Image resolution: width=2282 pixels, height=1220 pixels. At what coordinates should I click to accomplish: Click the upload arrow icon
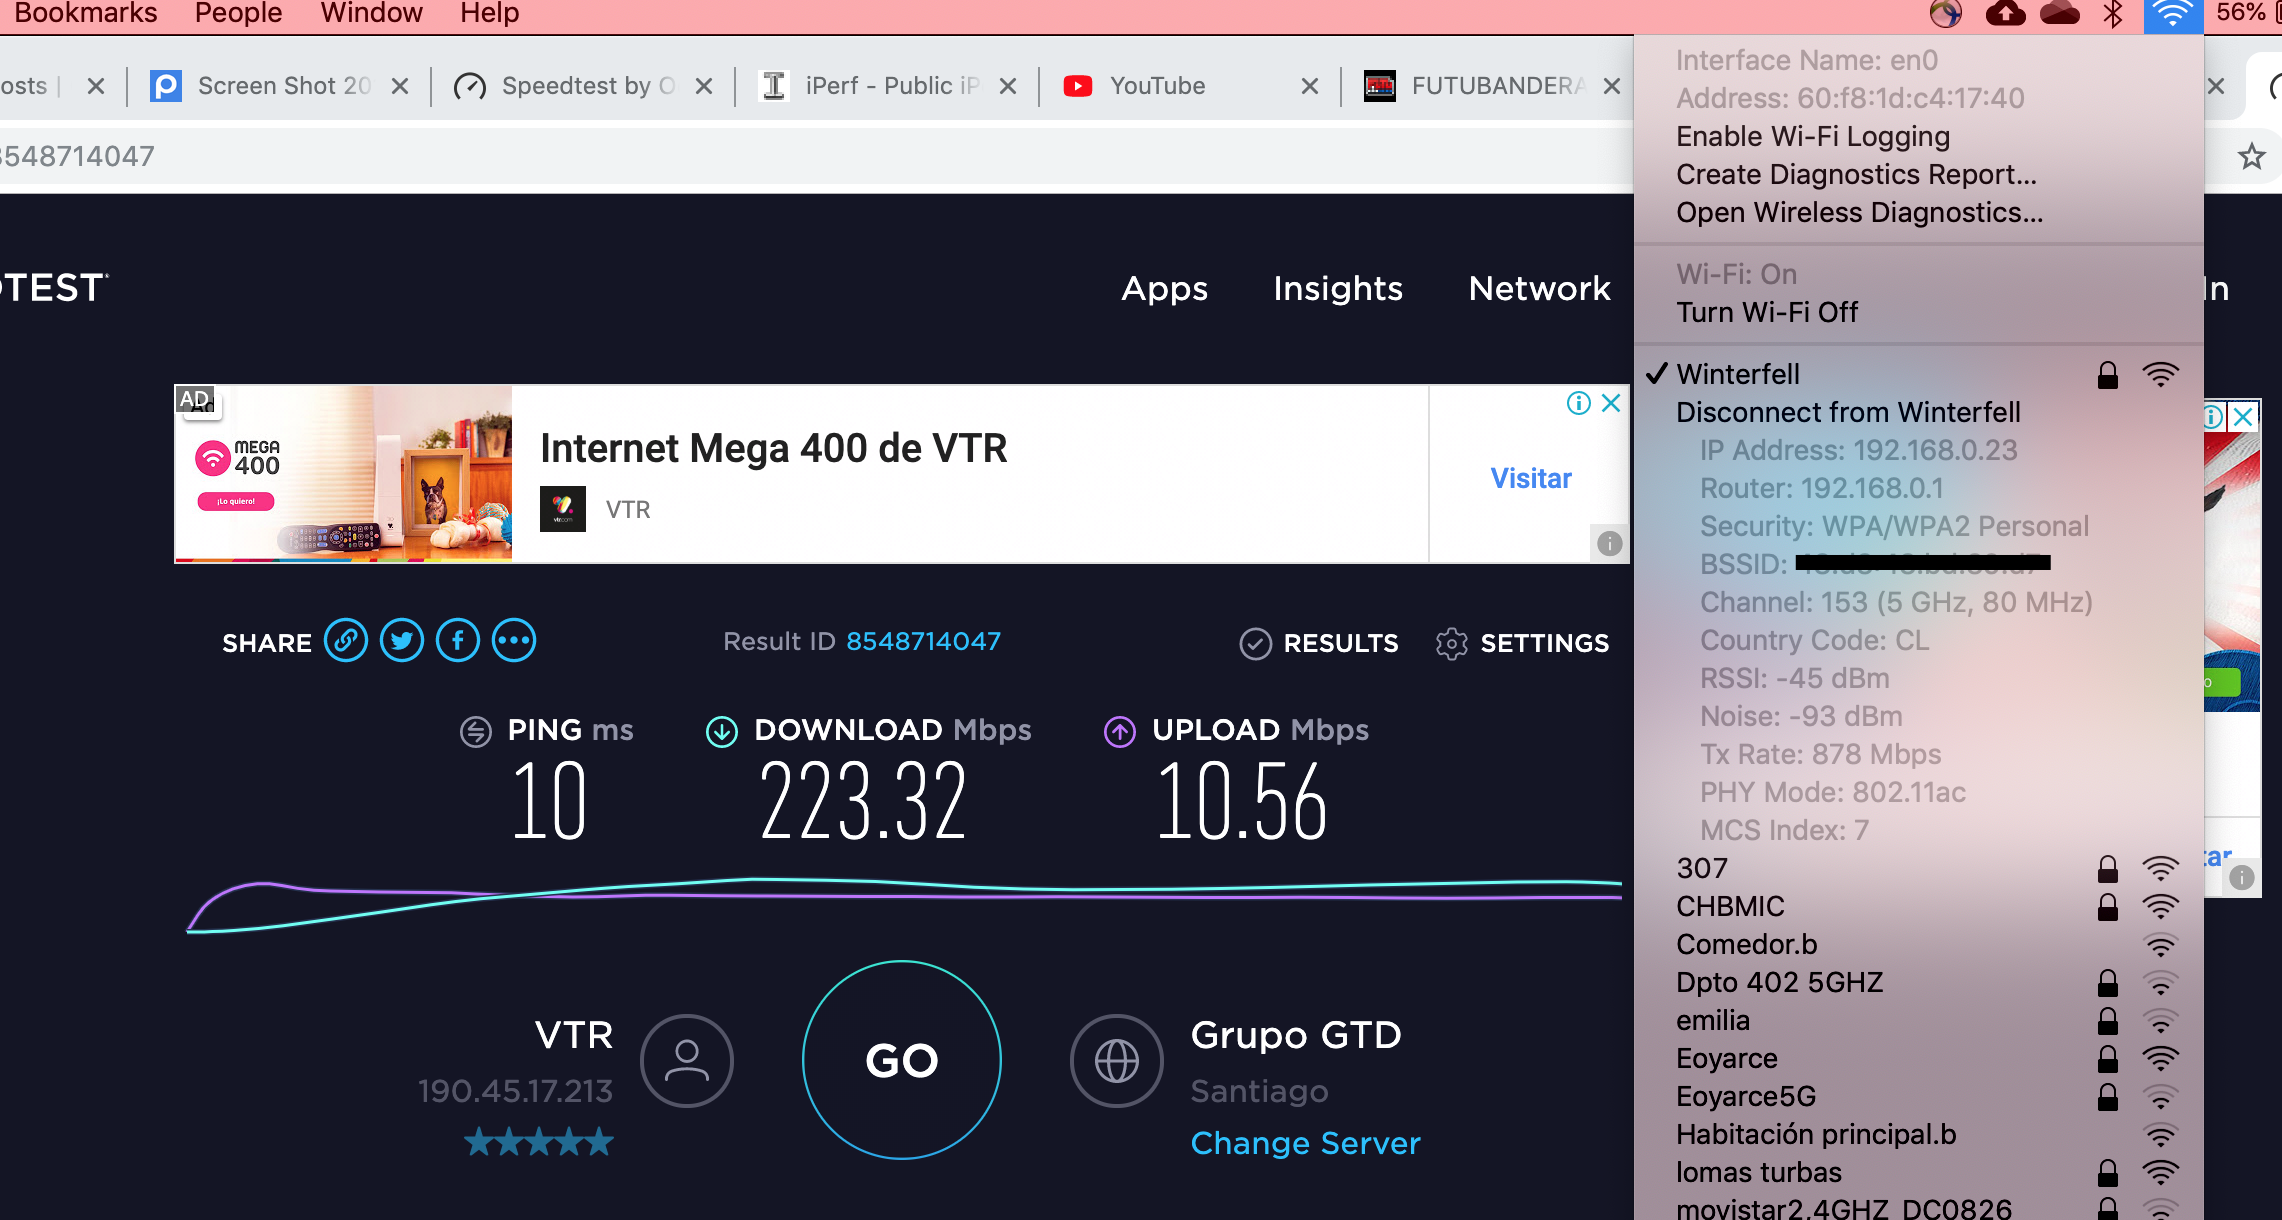pos(1120,732)
